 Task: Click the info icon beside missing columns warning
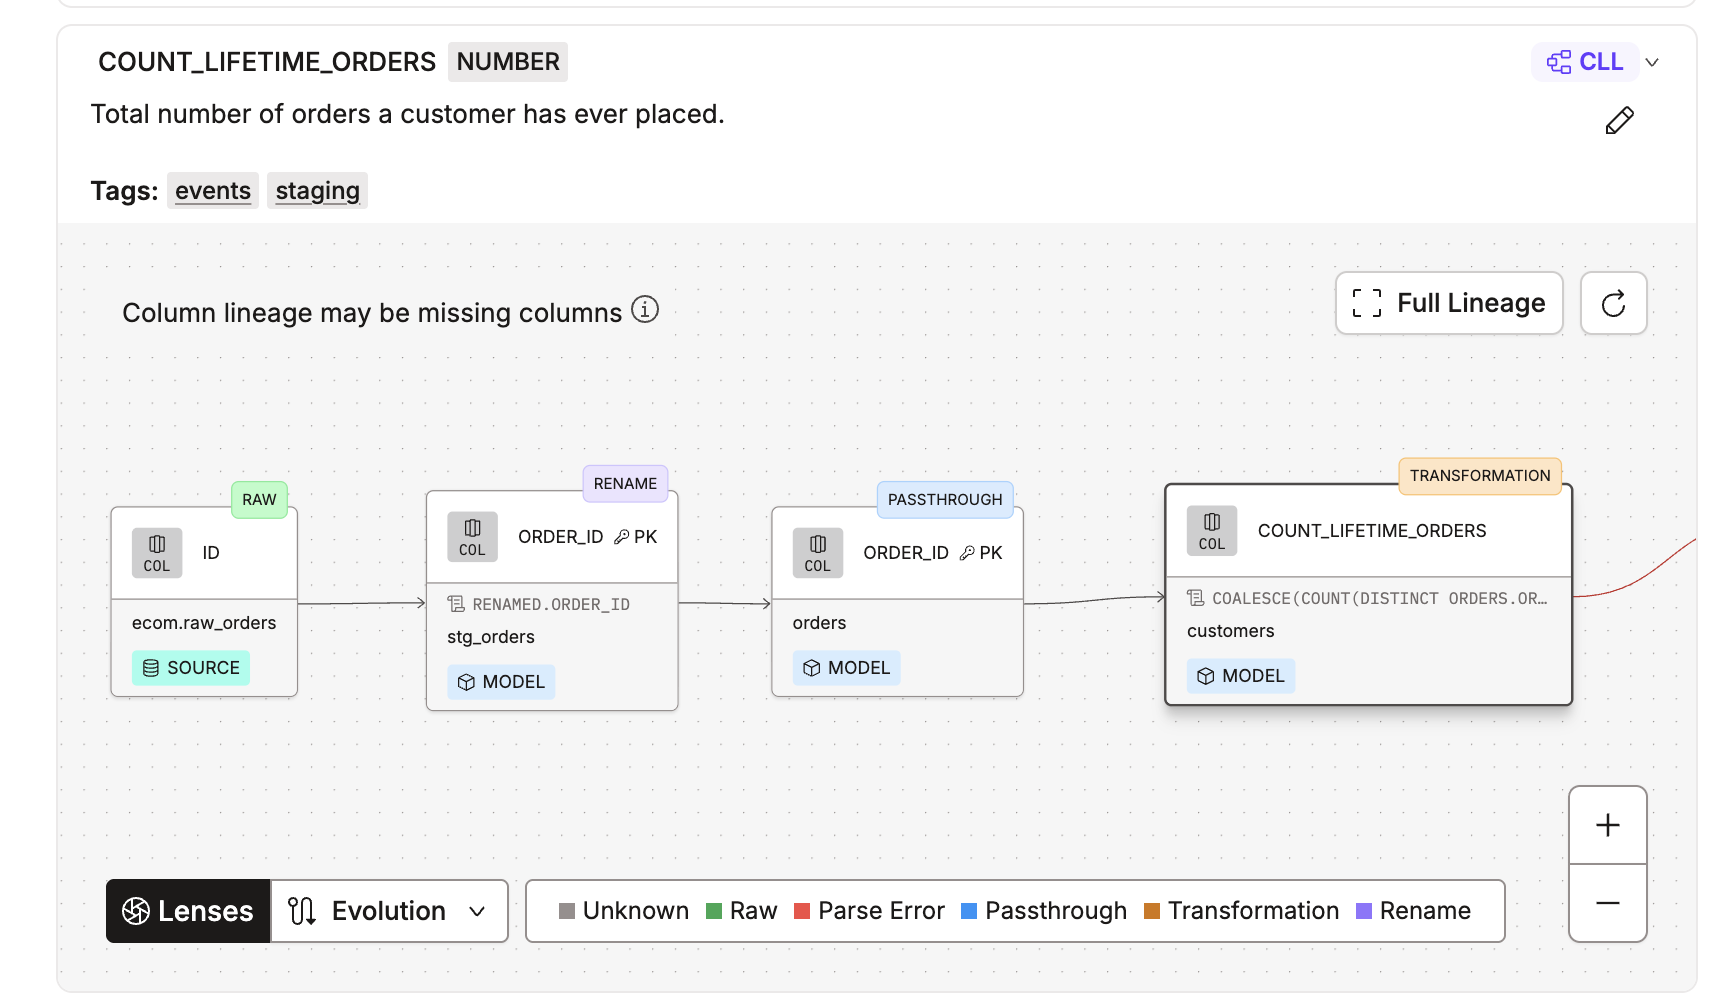coord(645,310)
